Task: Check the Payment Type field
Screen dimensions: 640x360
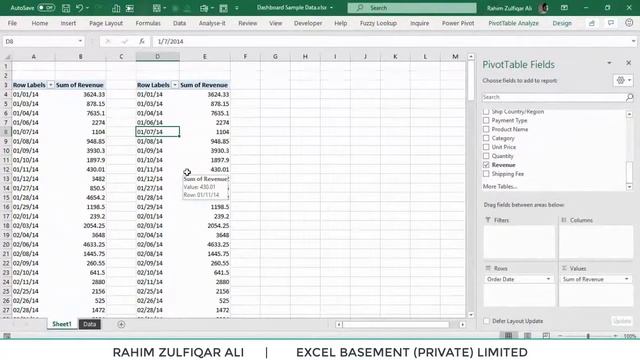Action: click(x=486, y=120)
